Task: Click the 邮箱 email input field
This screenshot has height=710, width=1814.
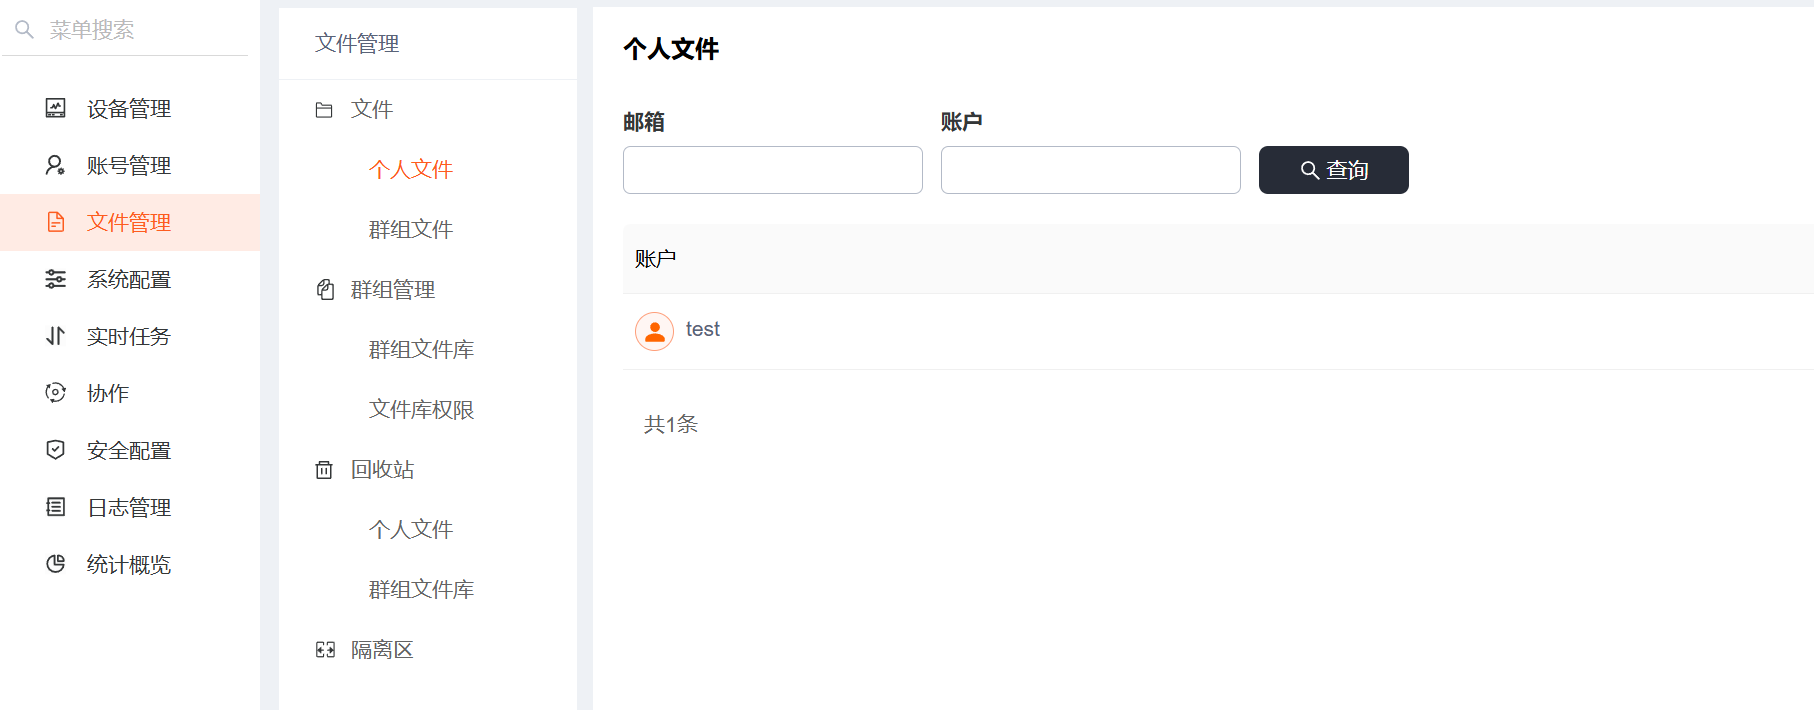Action: point(772,170)
